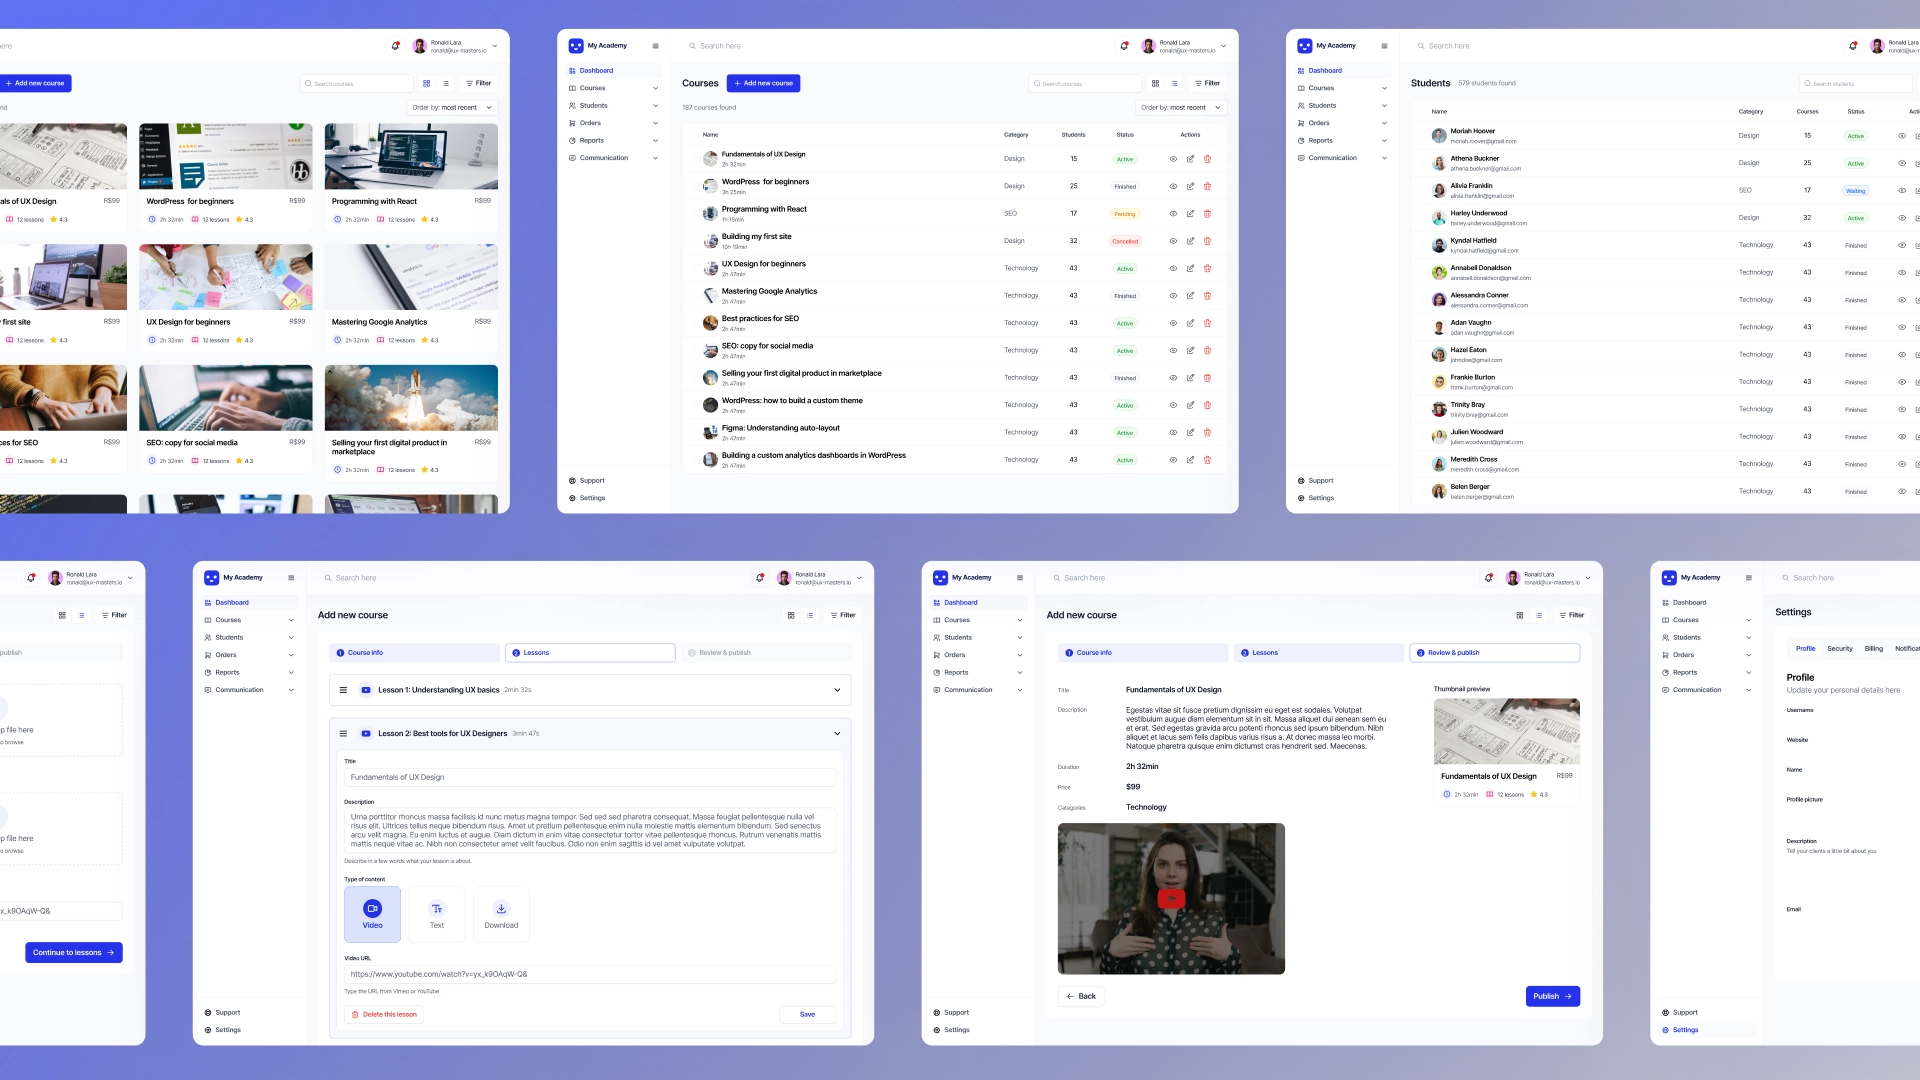Image resolution: width=1920 pixels, height=1080 pixels.
Task: Open the Review & publish step tab
Action: pyautogui.click(x=724, y=653)
